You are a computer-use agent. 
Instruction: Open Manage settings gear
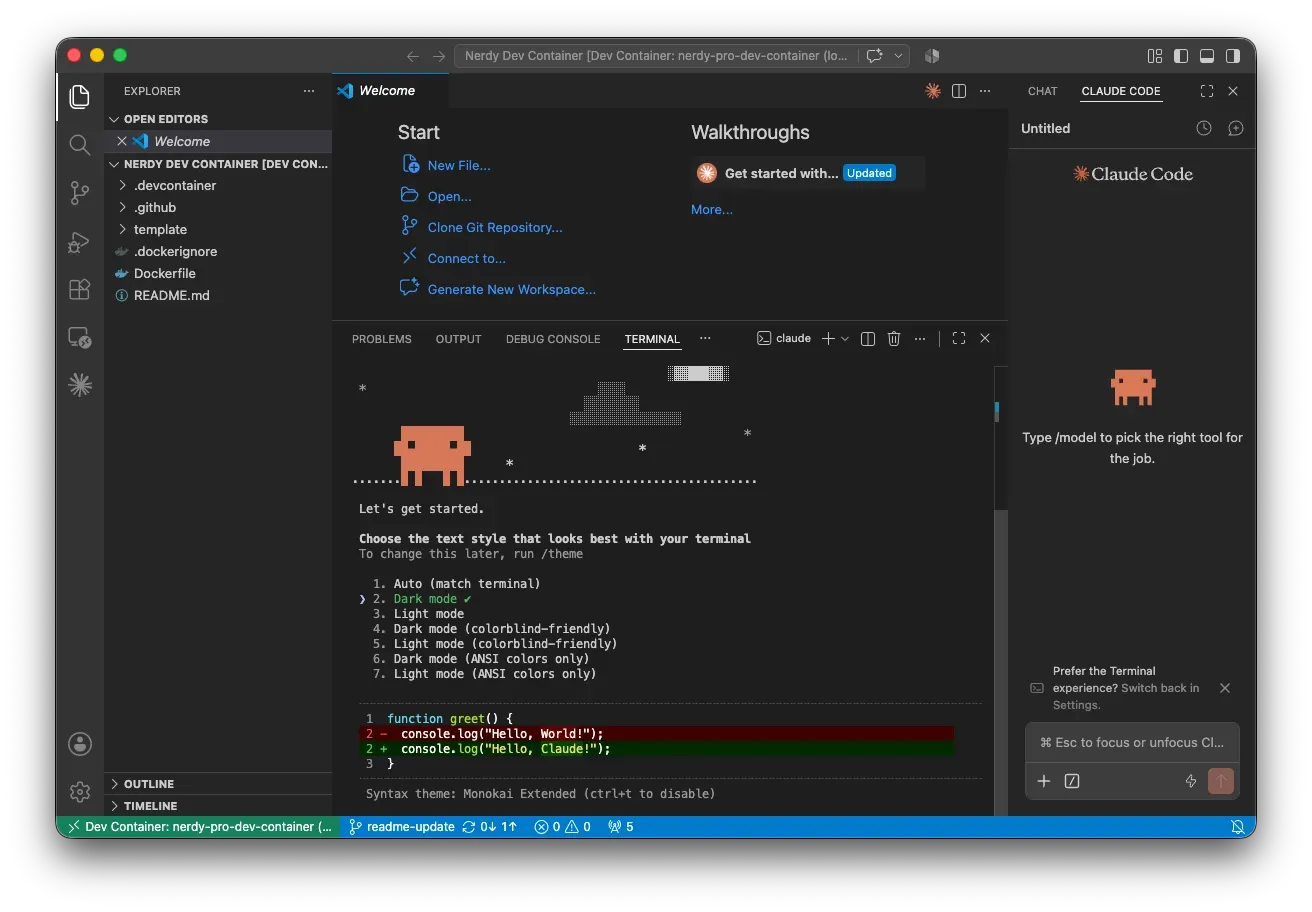[80, 792]
